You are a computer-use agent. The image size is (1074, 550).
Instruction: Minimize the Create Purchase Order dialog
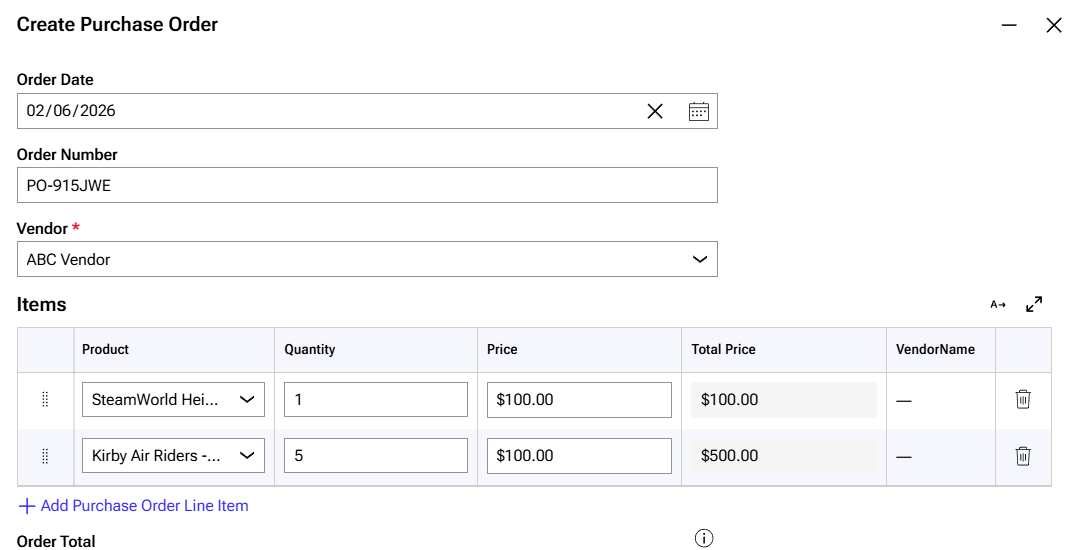click(1009, 25)
